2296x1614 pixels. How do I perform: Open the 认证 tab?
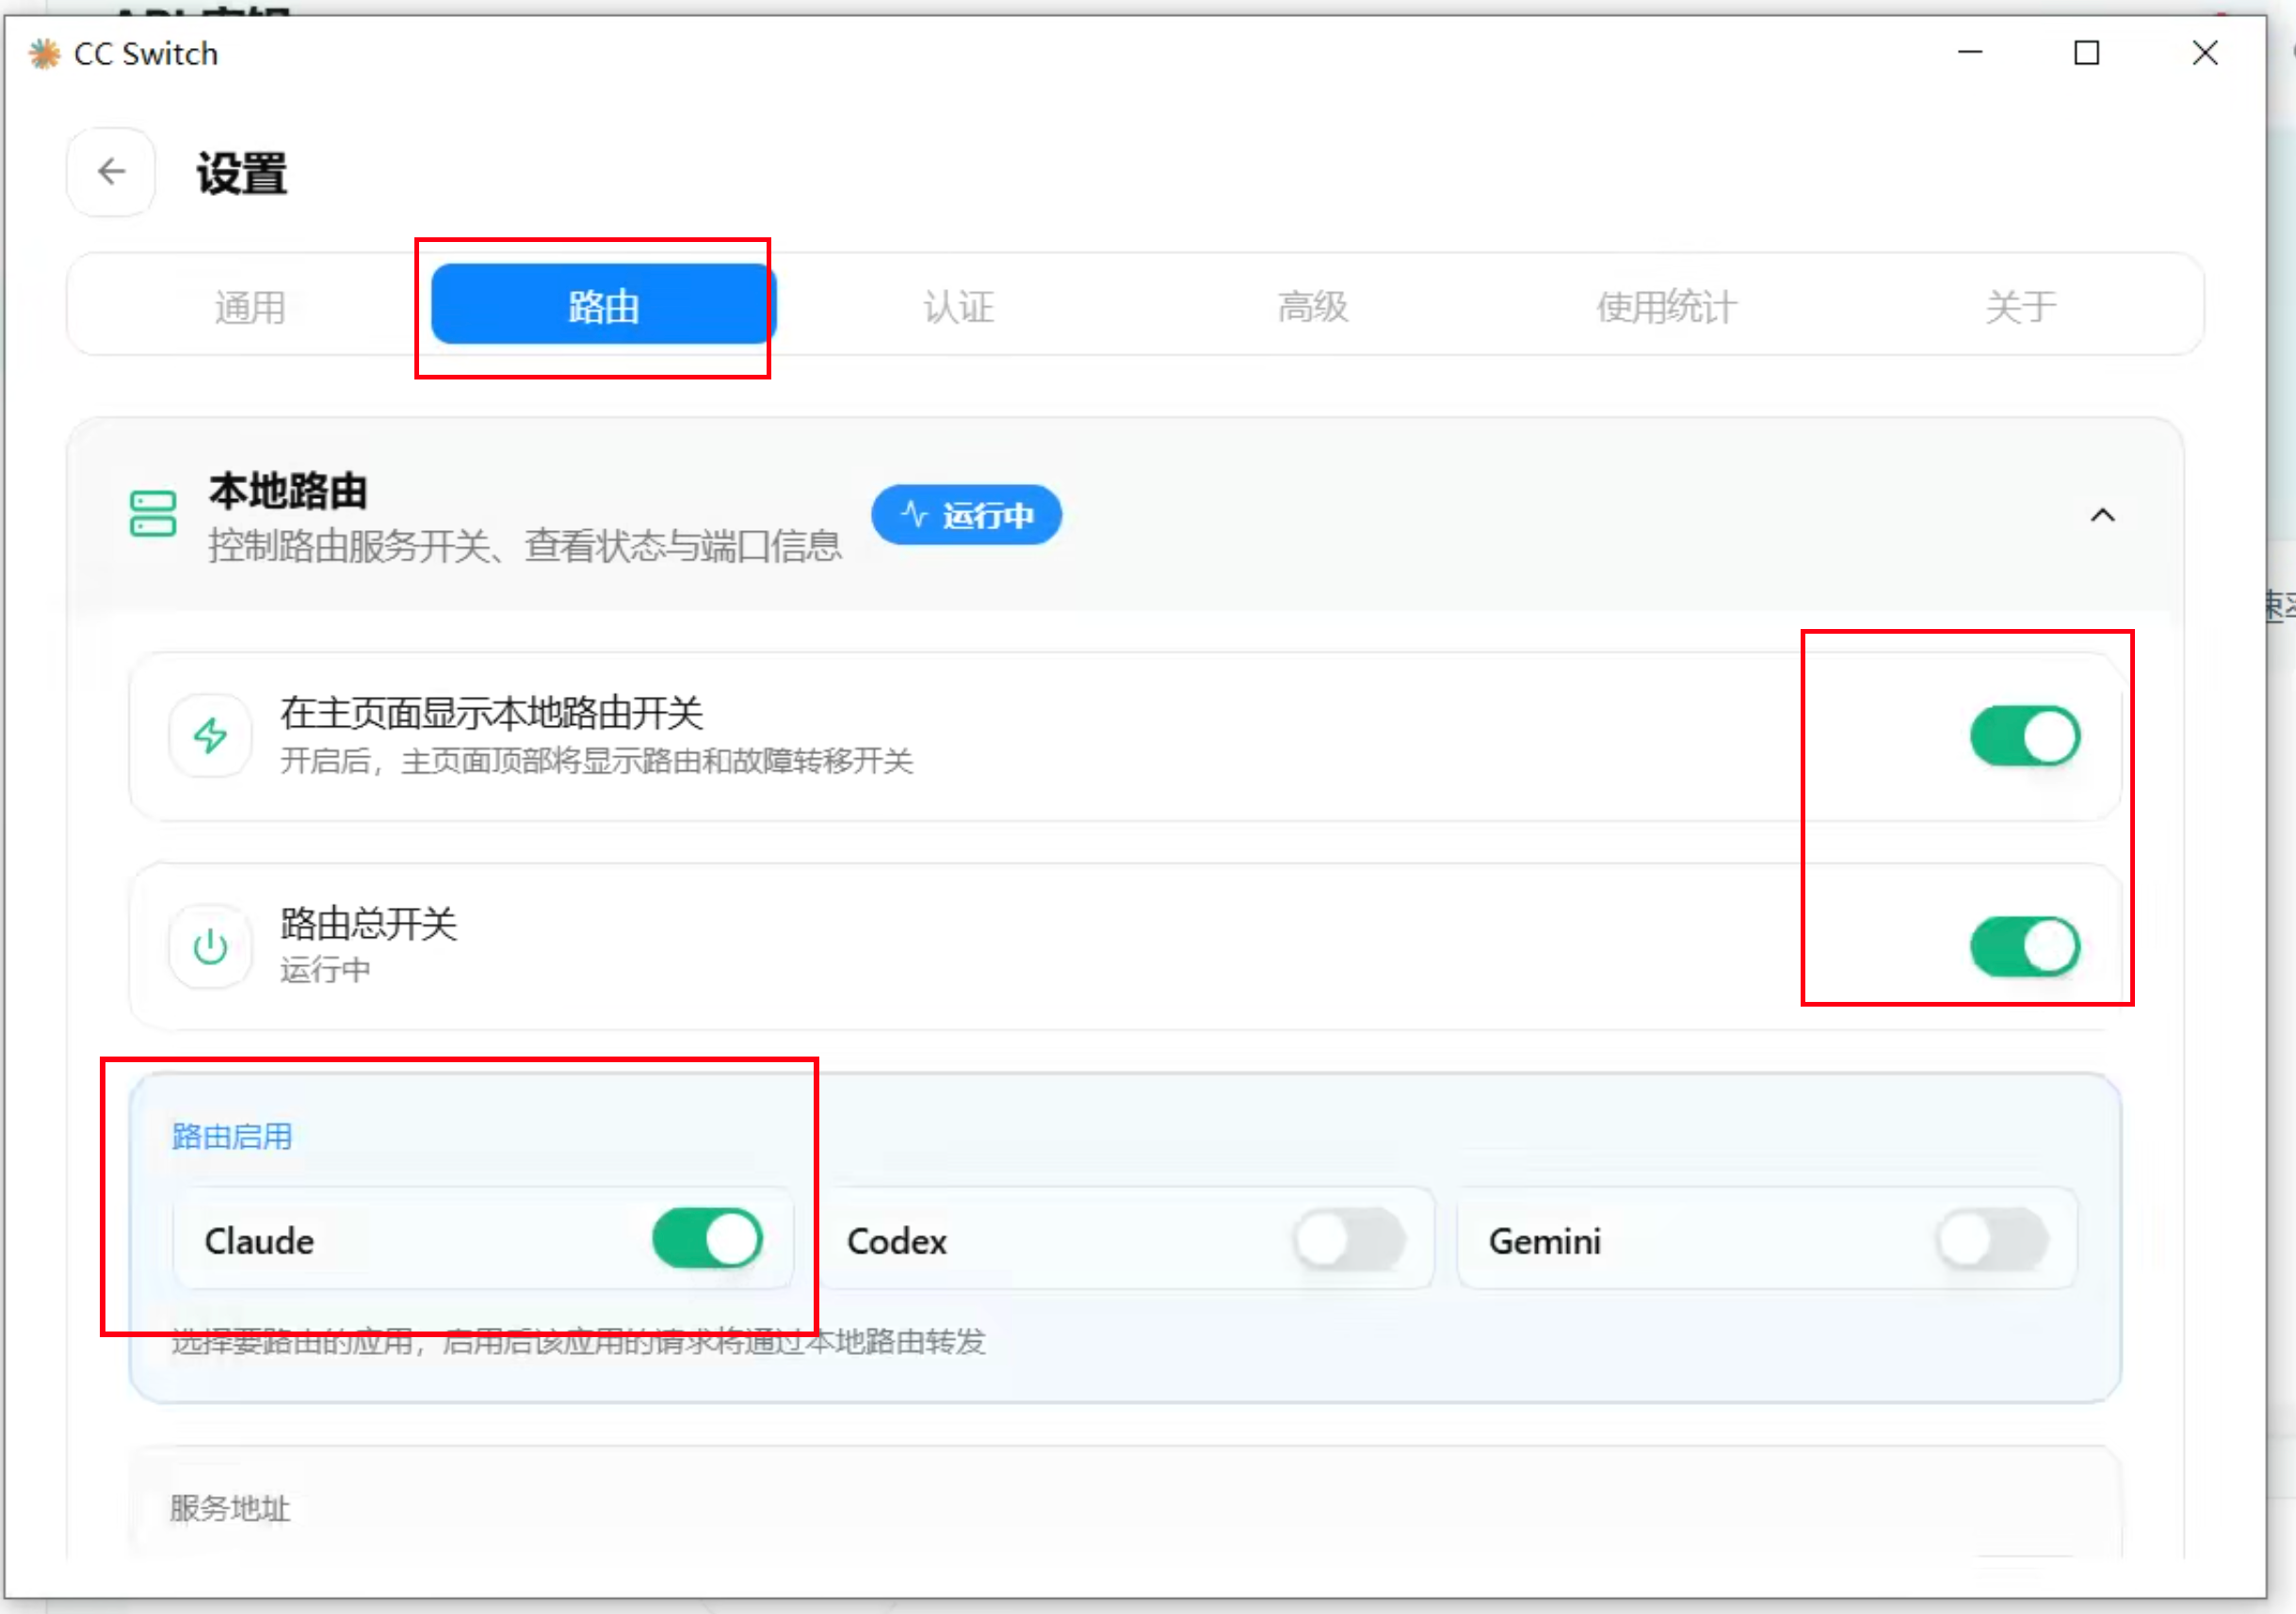tap(958, 305)
